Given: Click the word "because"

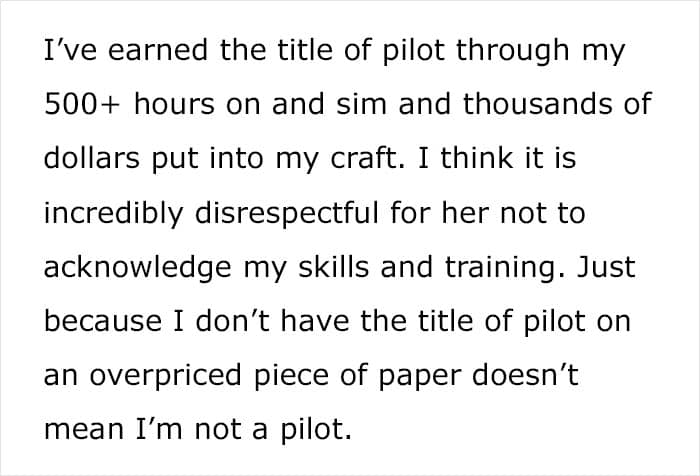Looking at the screenshot, I should coord(103,321).
